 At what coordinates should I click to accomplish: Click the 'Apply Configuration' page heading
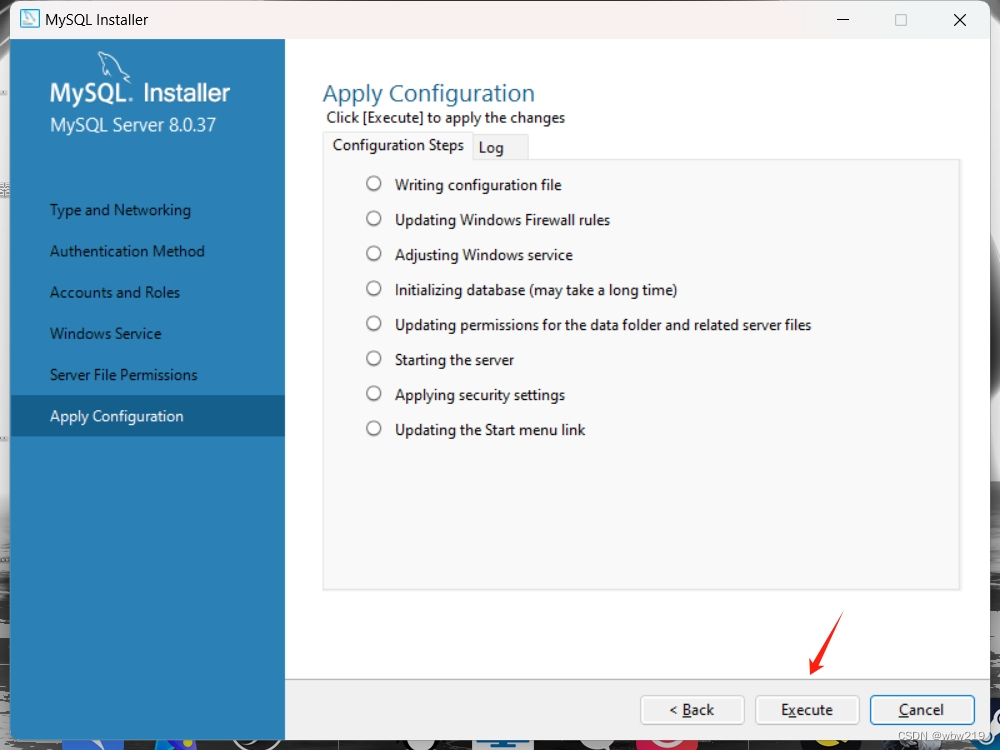429,94
